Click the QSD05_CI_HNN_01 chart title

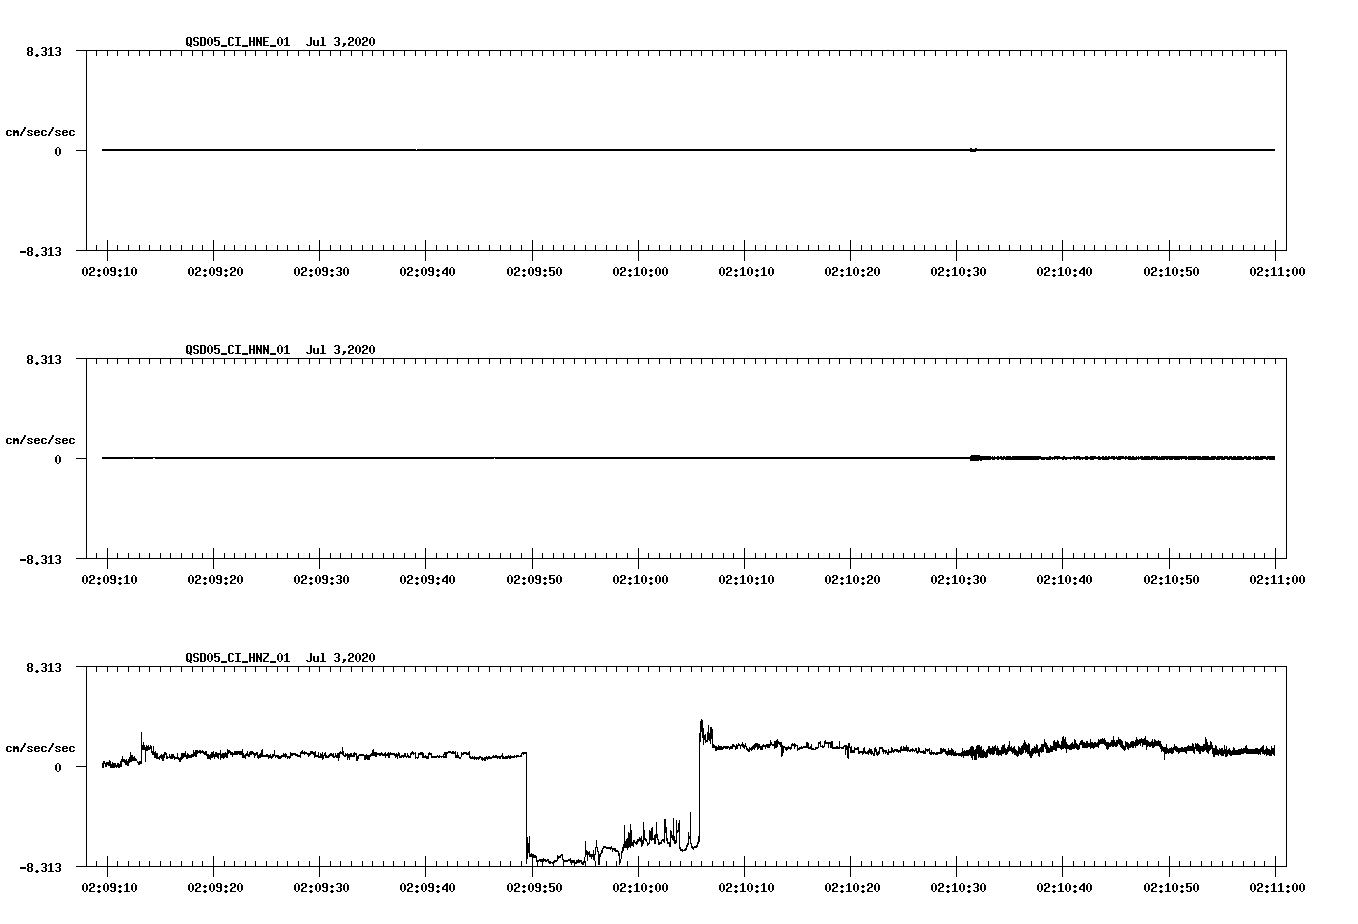[x=280, y=350]
